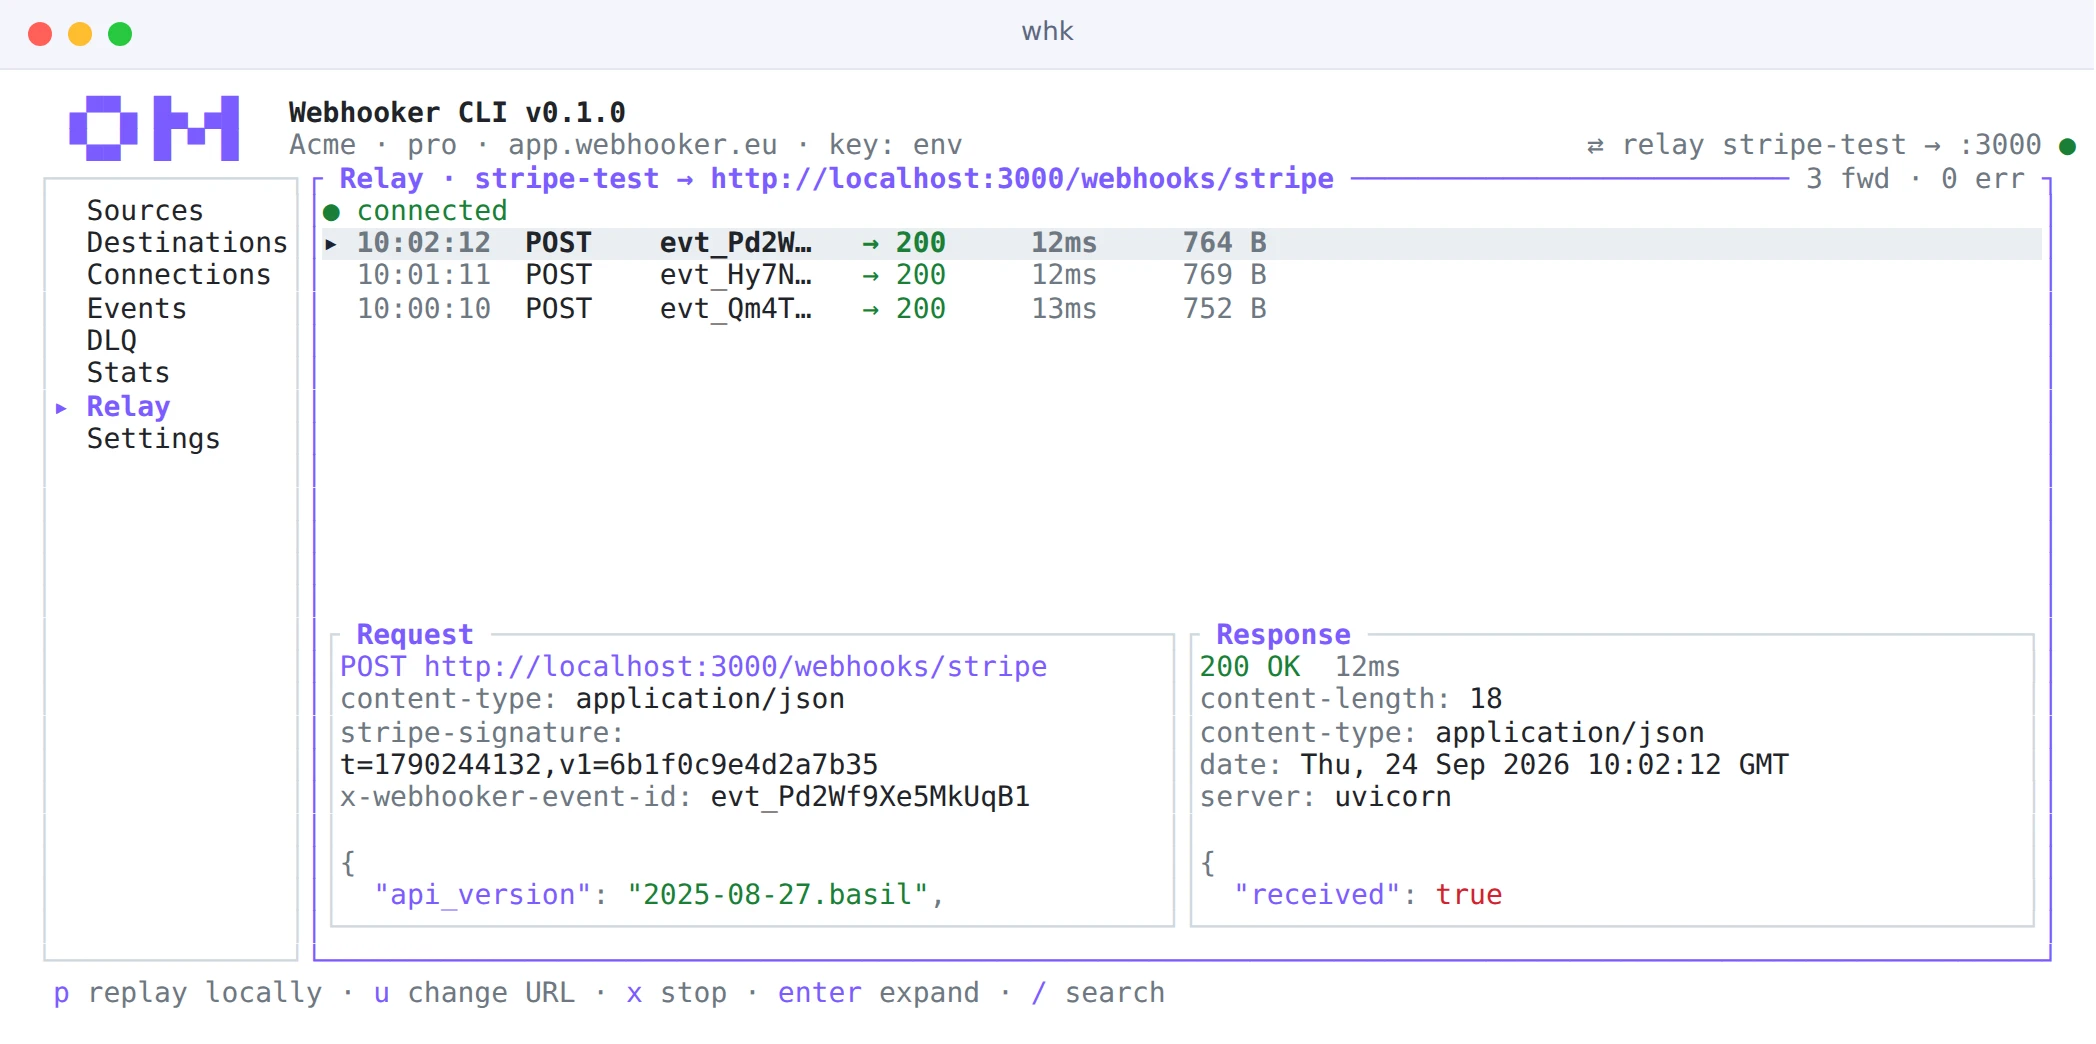Click the Request panel heading
The width and height of the screenshot is (2096, 1044).
click(414, 635)
